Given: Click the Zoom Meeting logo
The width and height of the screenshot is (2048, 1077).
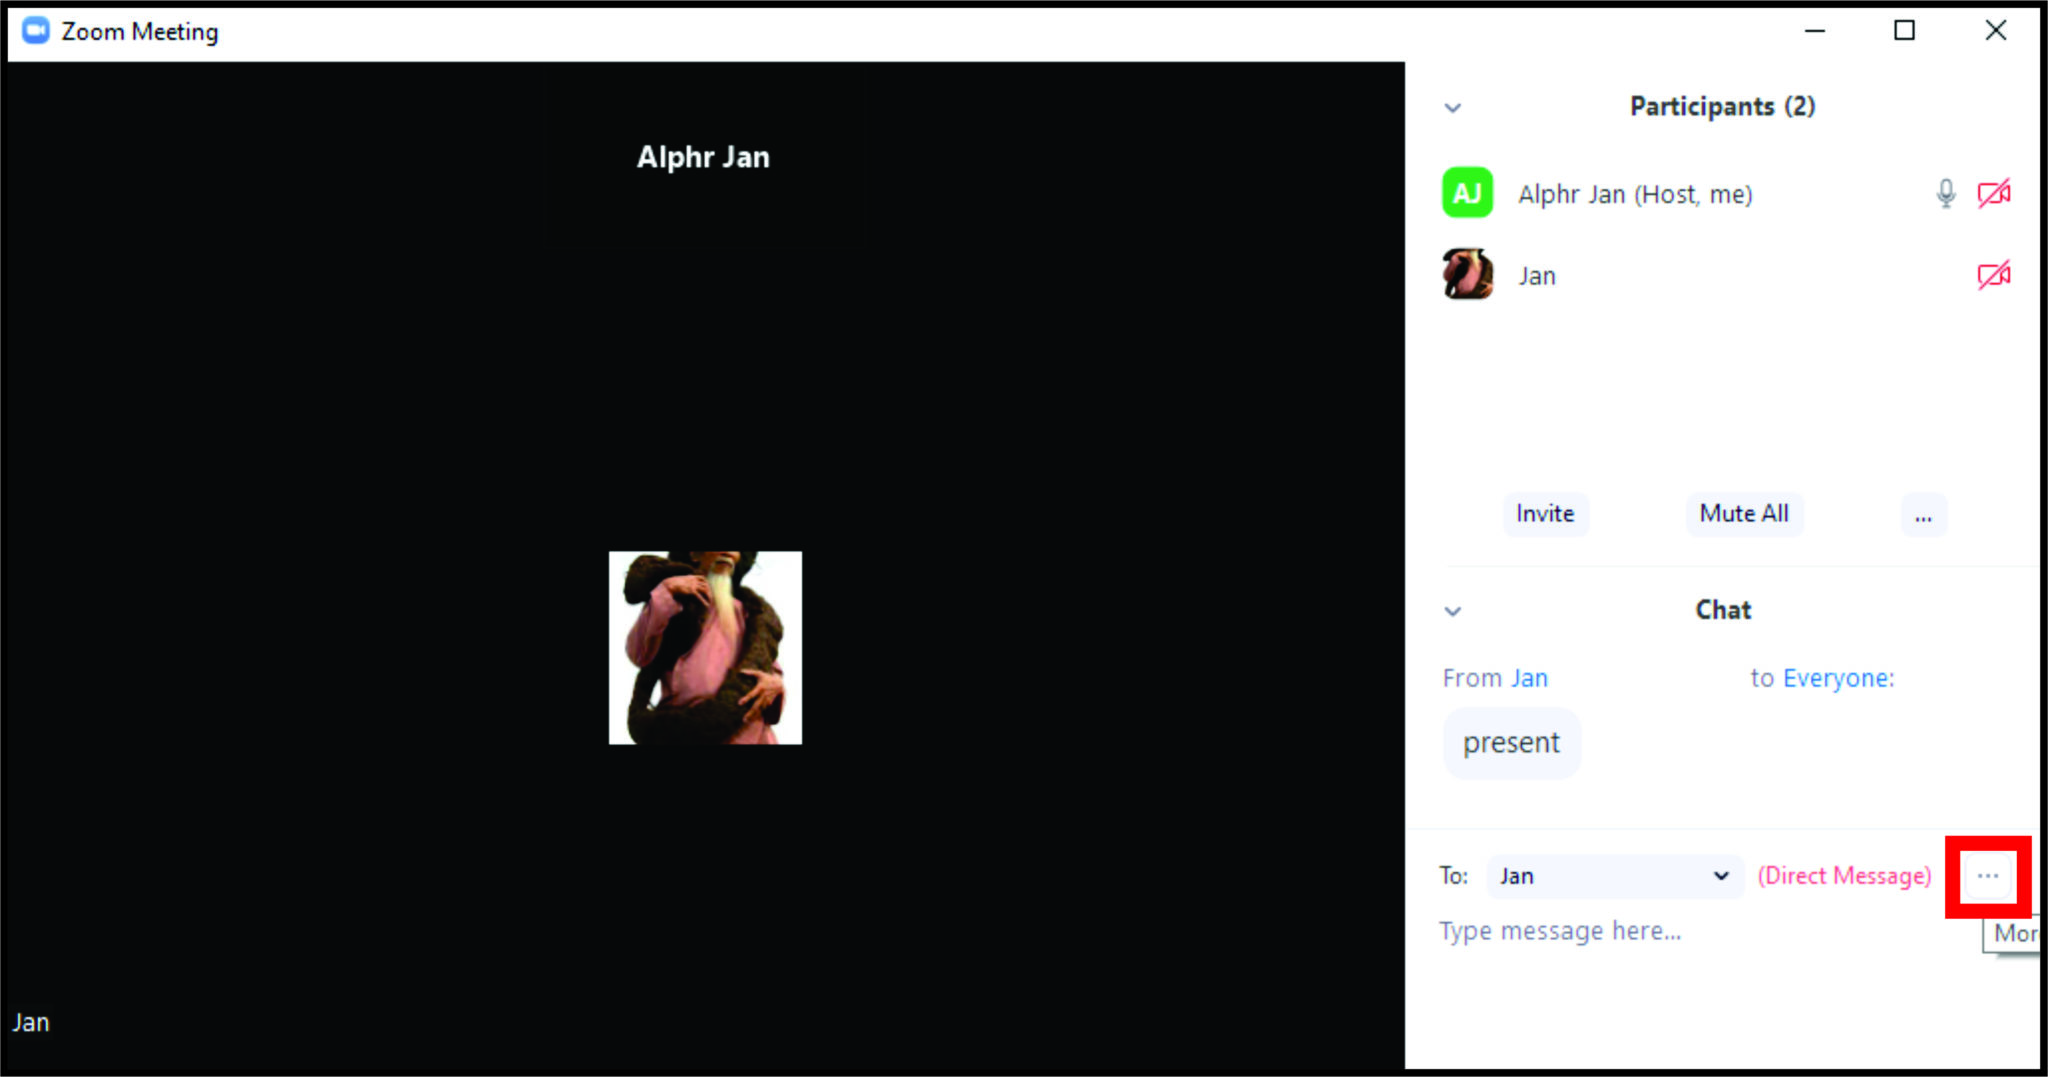Looking at the screenshot, I should click(36, 30).
